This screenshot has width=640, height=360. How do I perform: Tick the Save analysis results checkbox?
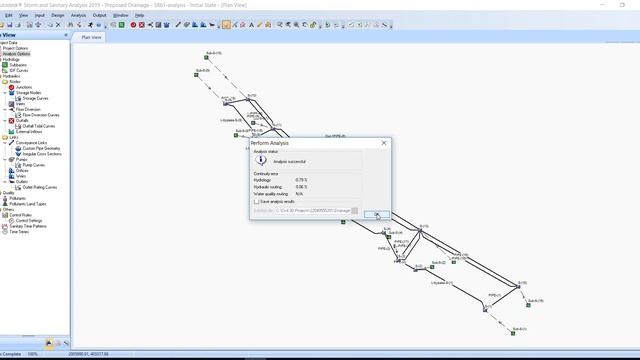click(256, 202)
